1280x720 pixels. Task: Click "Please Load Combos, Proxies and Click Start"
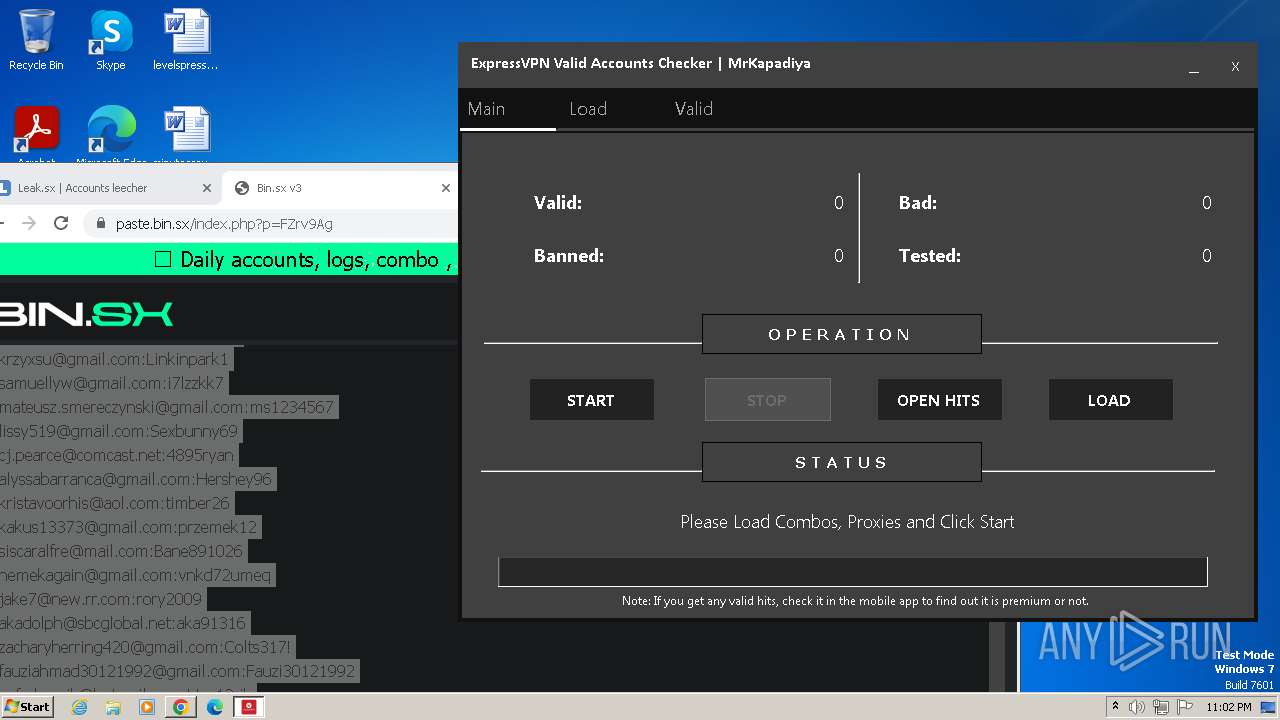[x=847, y=522]
